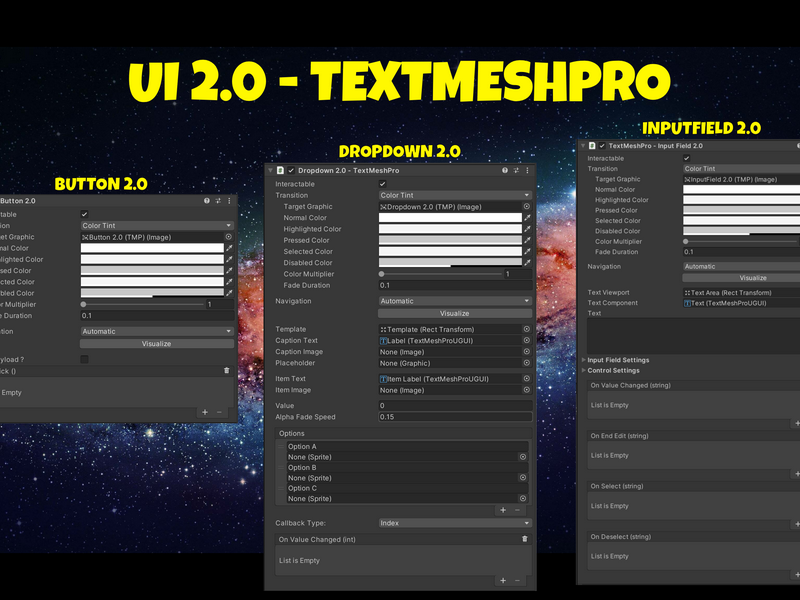The image size is (800, 600).
Task: Add option with plus under Options list
Action: (503, 510)
